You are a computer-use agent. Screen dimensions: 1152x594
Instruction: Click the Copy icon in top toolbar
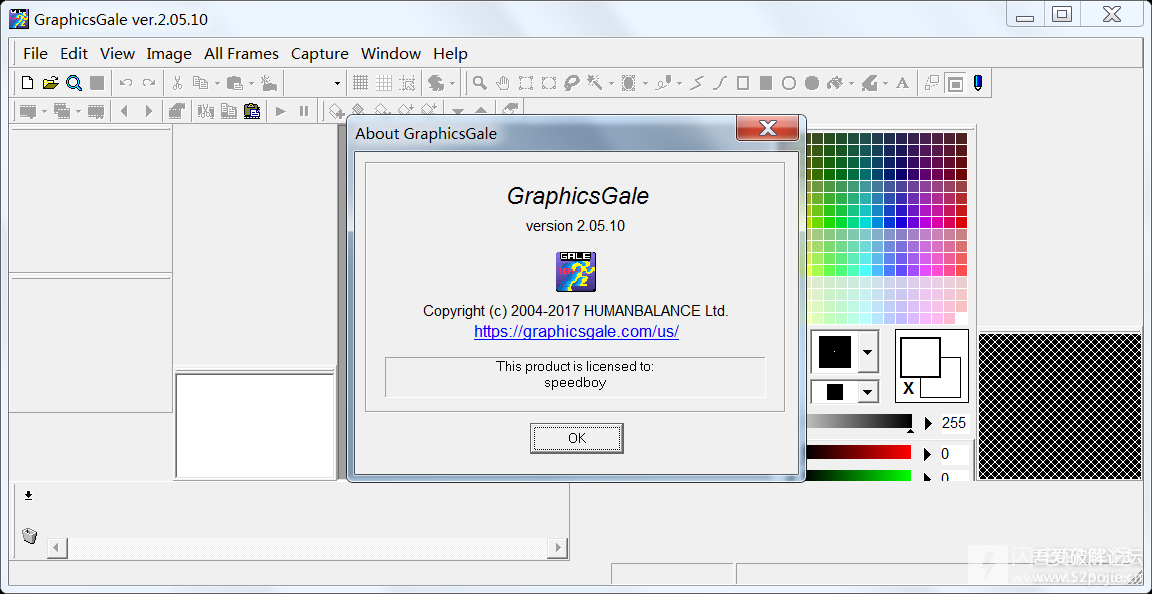pos(200,83)
